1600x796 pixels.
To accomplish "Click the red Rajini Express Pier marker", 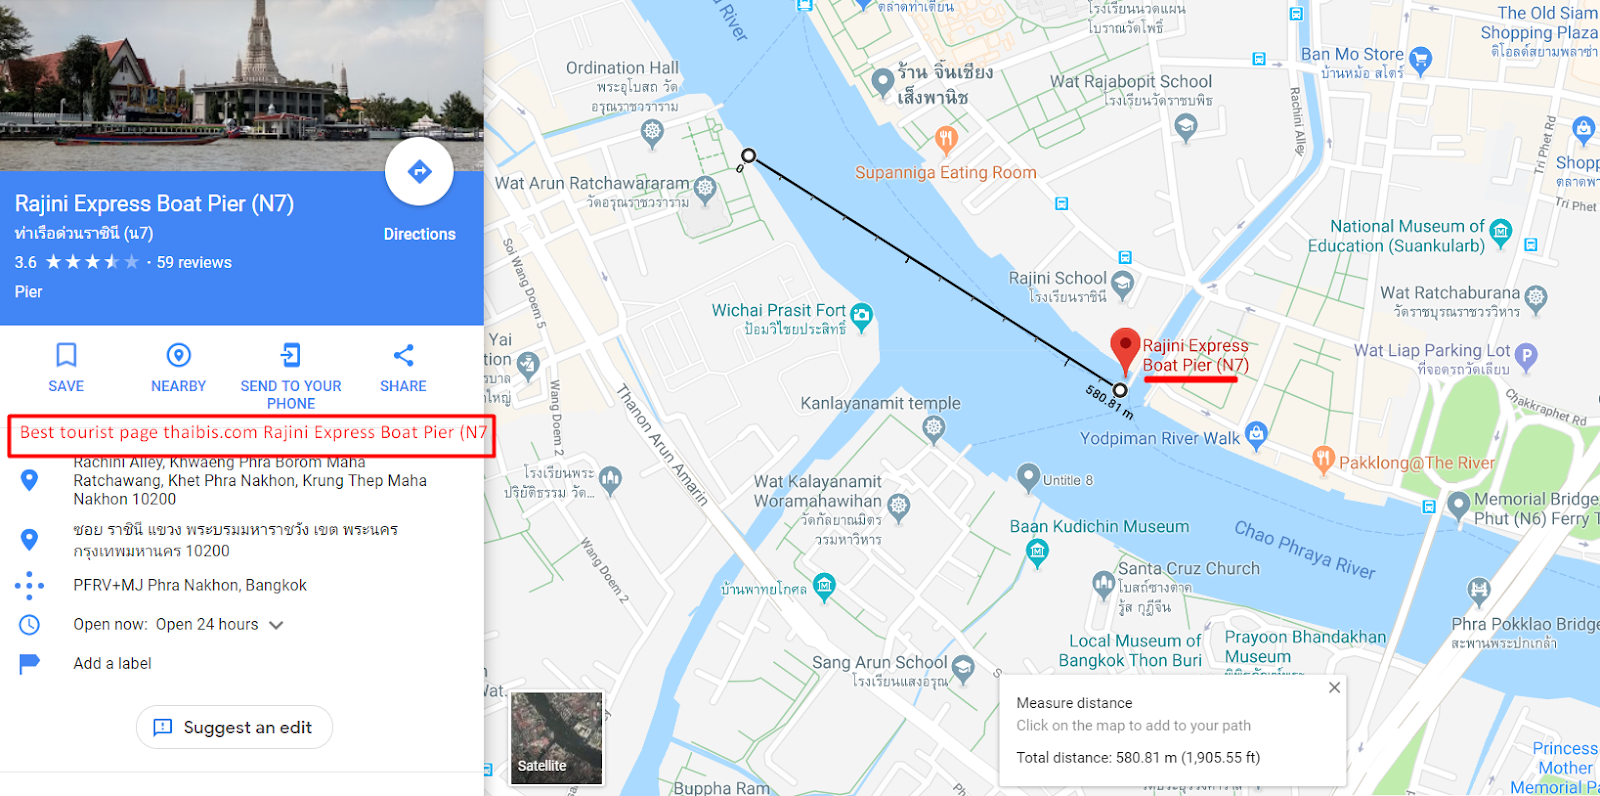I will pos(1125,352).
